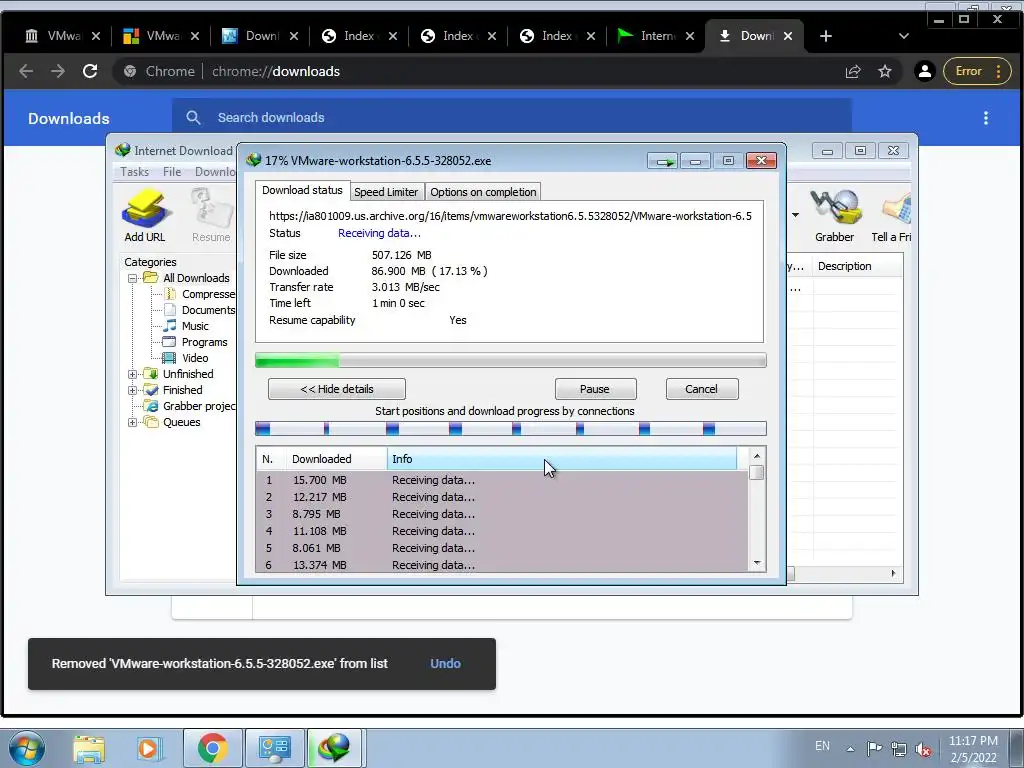The image size is (1024, 768).
Task: Click the Resume toolbar icon in IDM
Action: 210,216
